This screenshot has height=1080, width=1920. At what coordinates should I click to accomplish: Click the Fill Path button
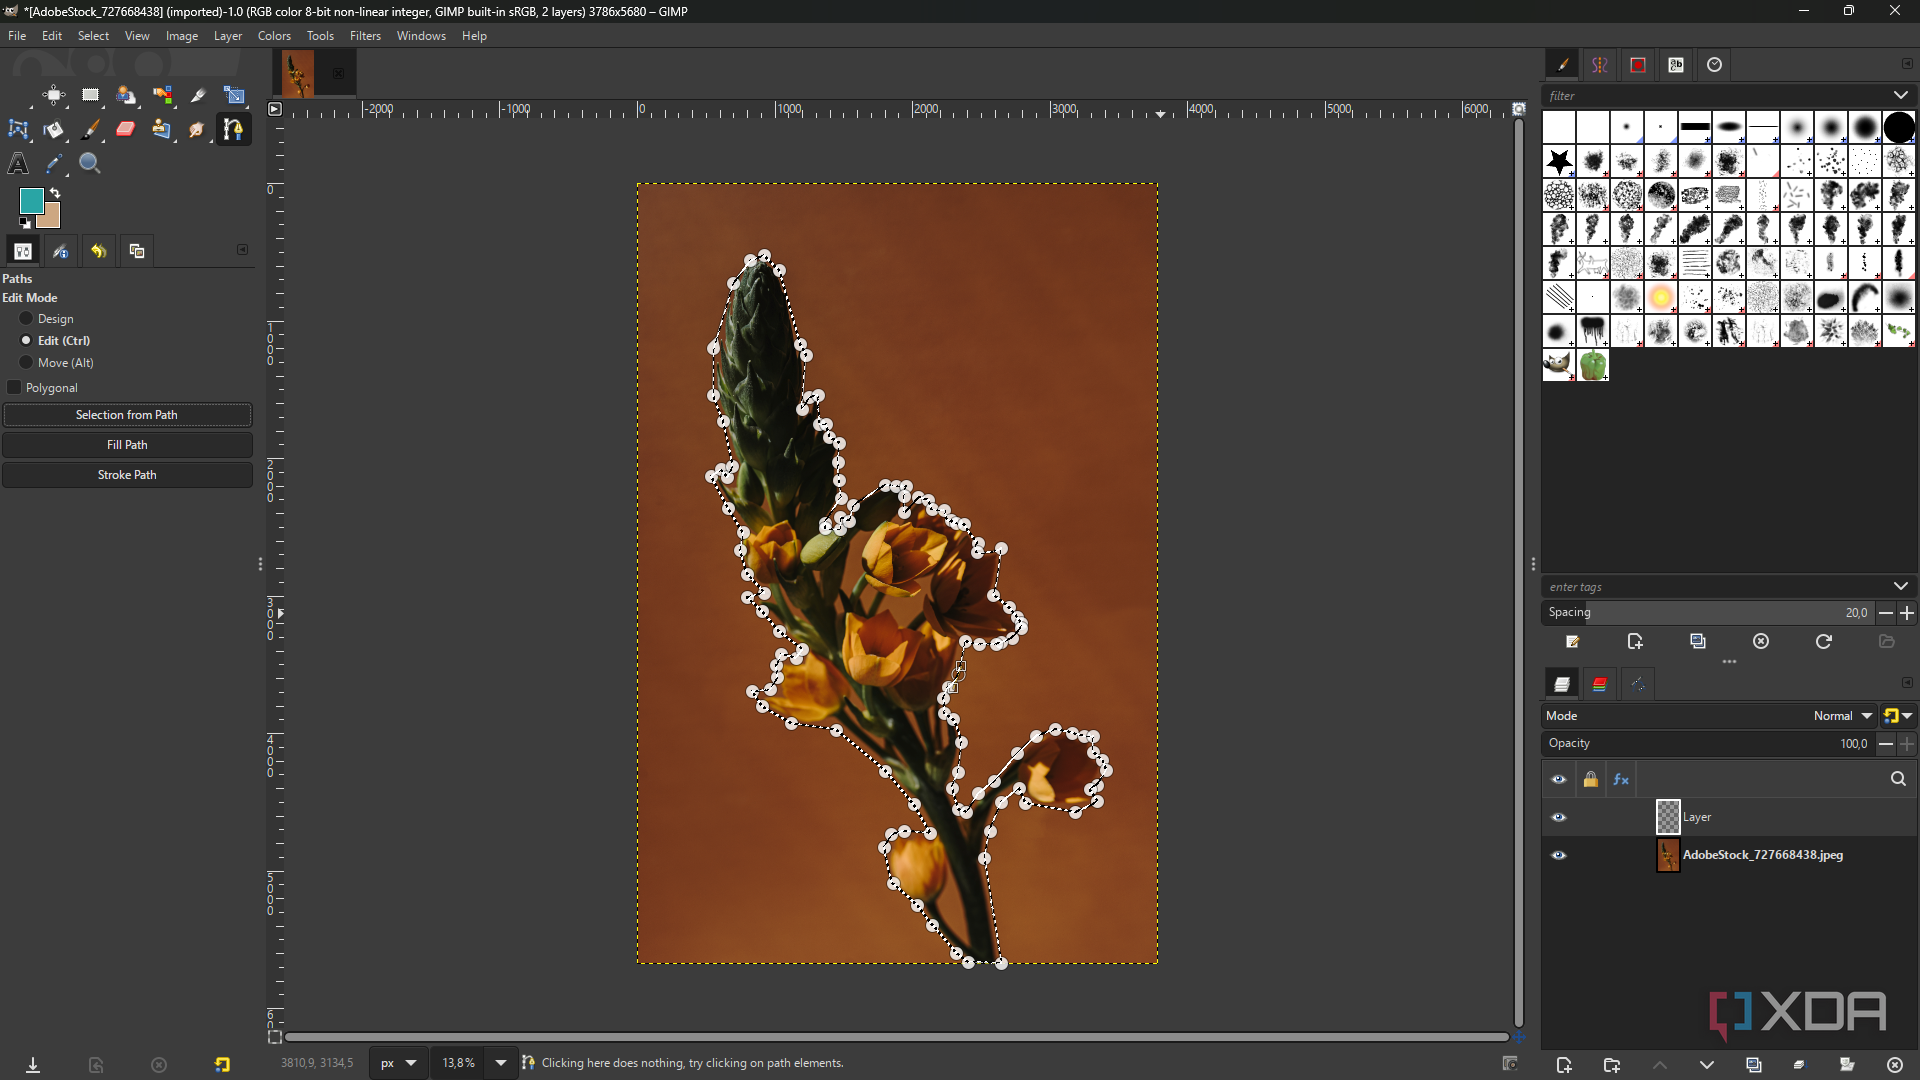coord(127,445)
